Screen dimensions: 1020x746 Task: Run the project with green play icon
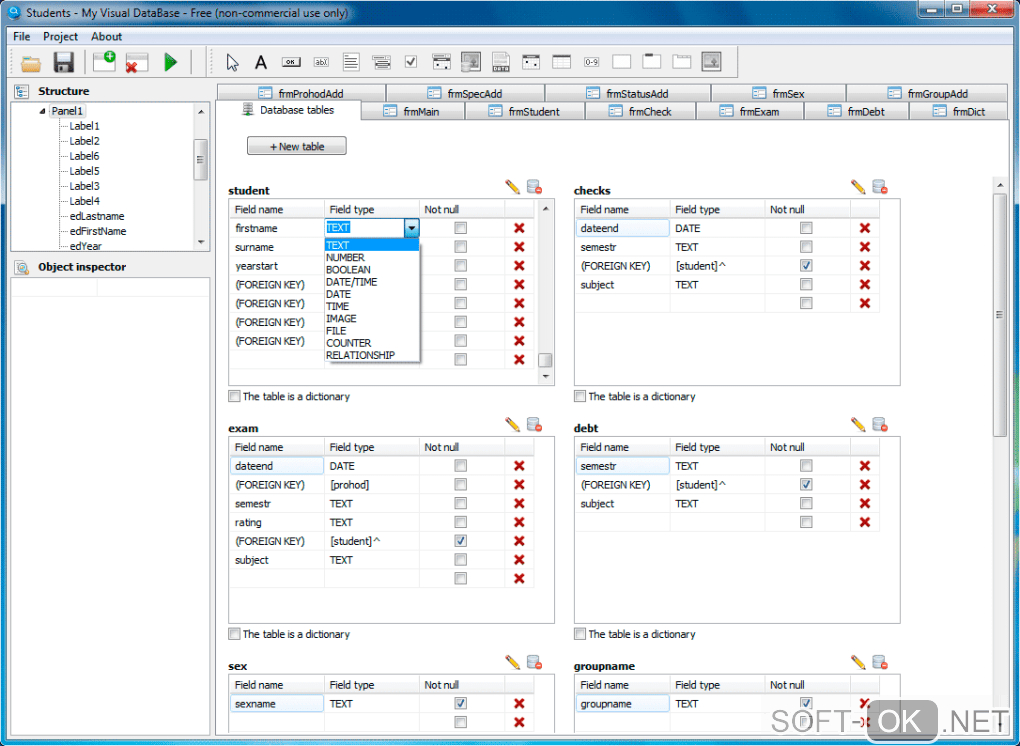point(170,63)
